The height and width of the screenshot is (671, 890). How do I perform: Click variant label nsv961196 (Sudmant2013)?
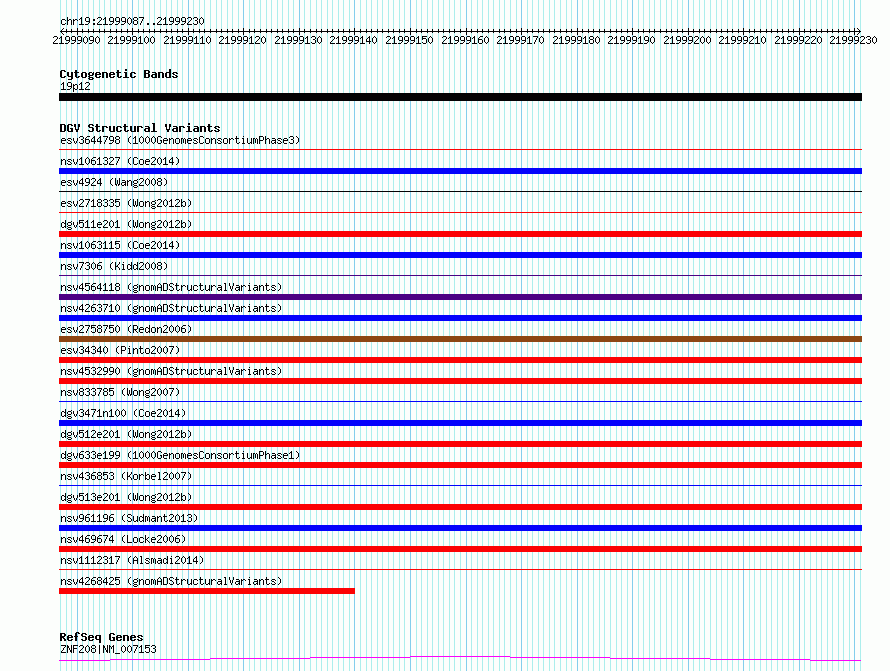coord(129,518)
